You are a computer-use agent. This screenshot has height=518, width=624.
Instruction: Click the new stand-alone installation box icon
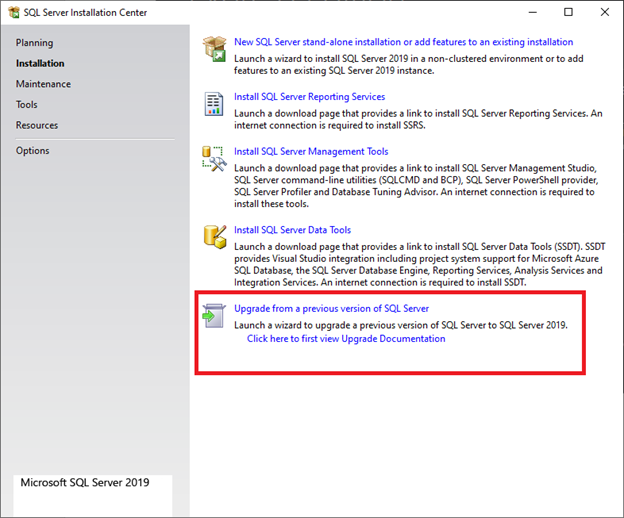coord(214,49)
